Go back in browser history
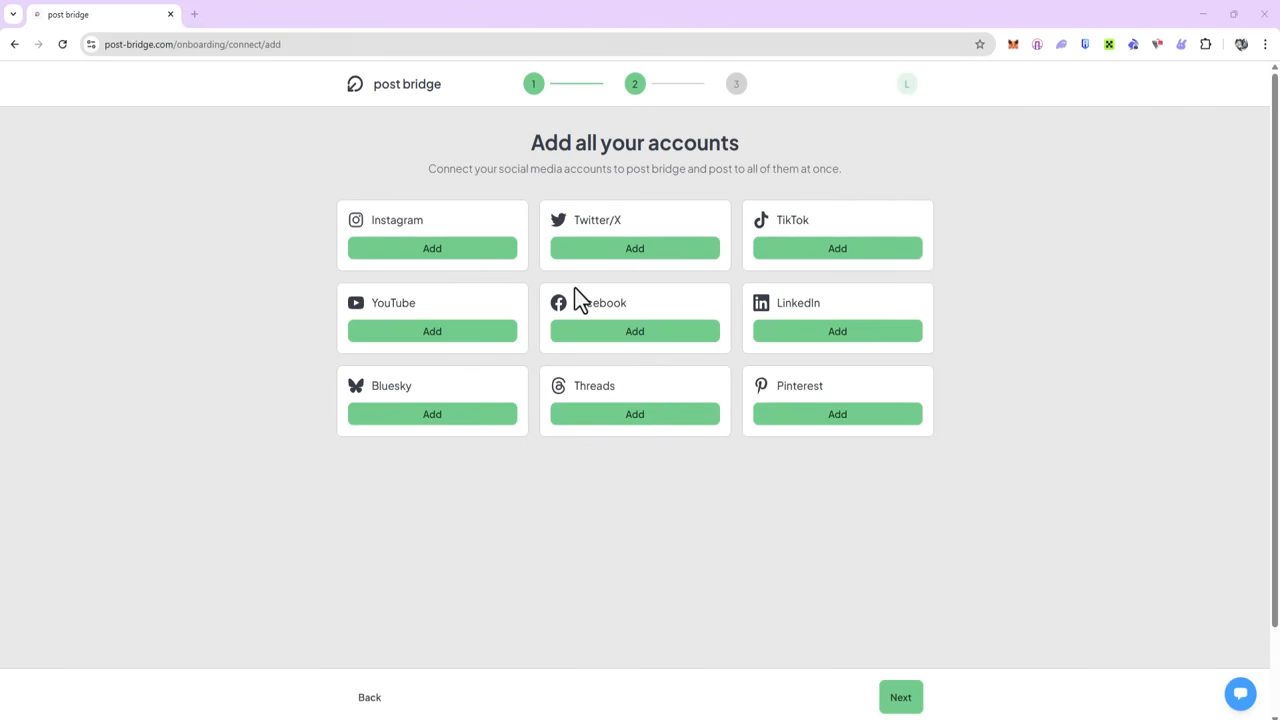This screenshot has width=1280, height=720. pos(14,44)
